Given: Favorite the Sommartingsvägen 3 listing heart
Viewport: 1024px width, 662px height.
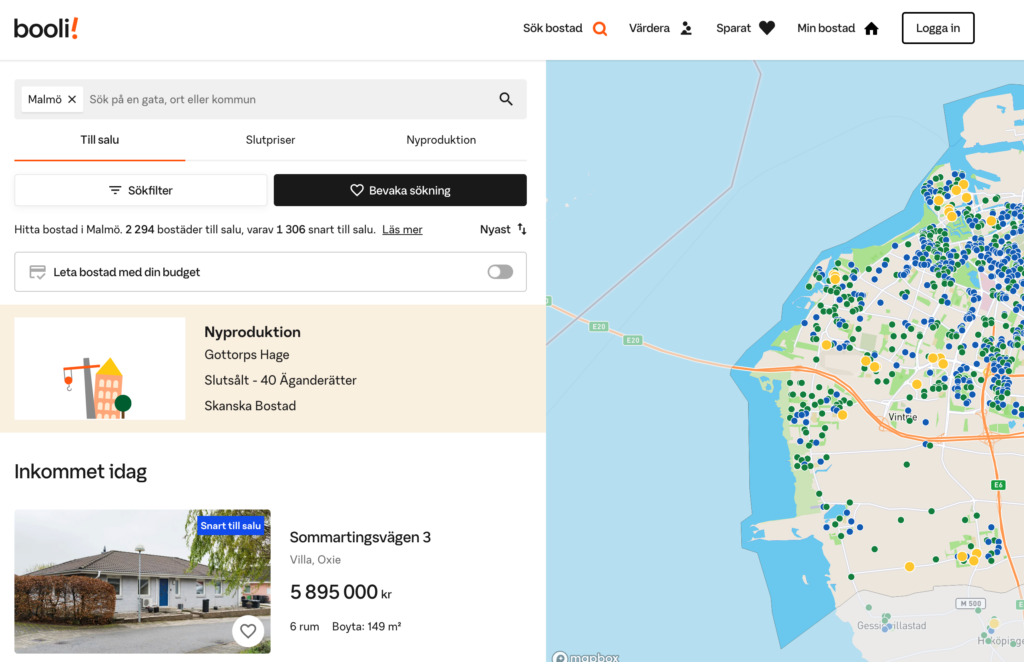Looking at the screenshot, I should click(248, 631).
